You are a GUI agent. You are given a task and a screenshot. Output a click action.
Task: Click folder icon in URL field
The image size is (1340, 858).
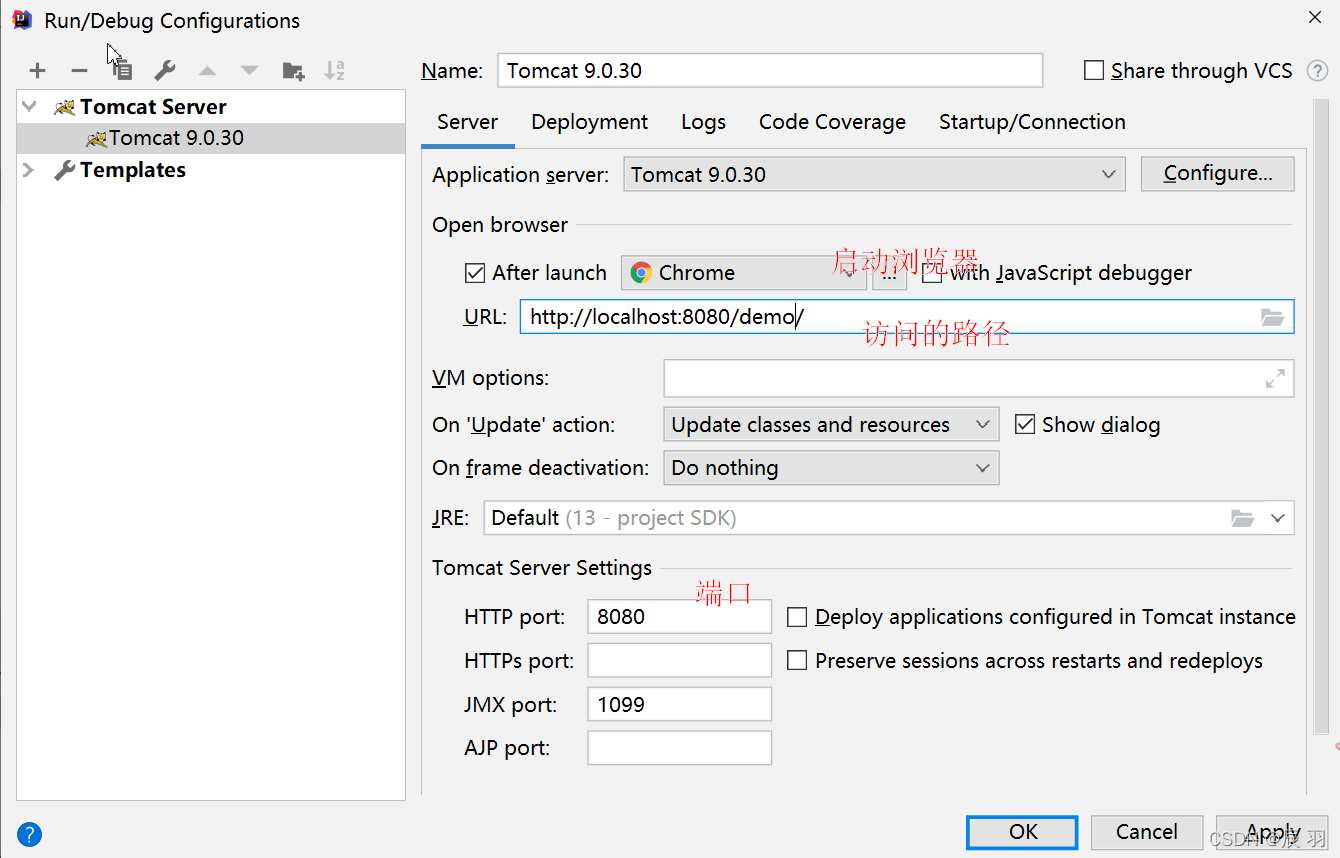[1272, 317]
